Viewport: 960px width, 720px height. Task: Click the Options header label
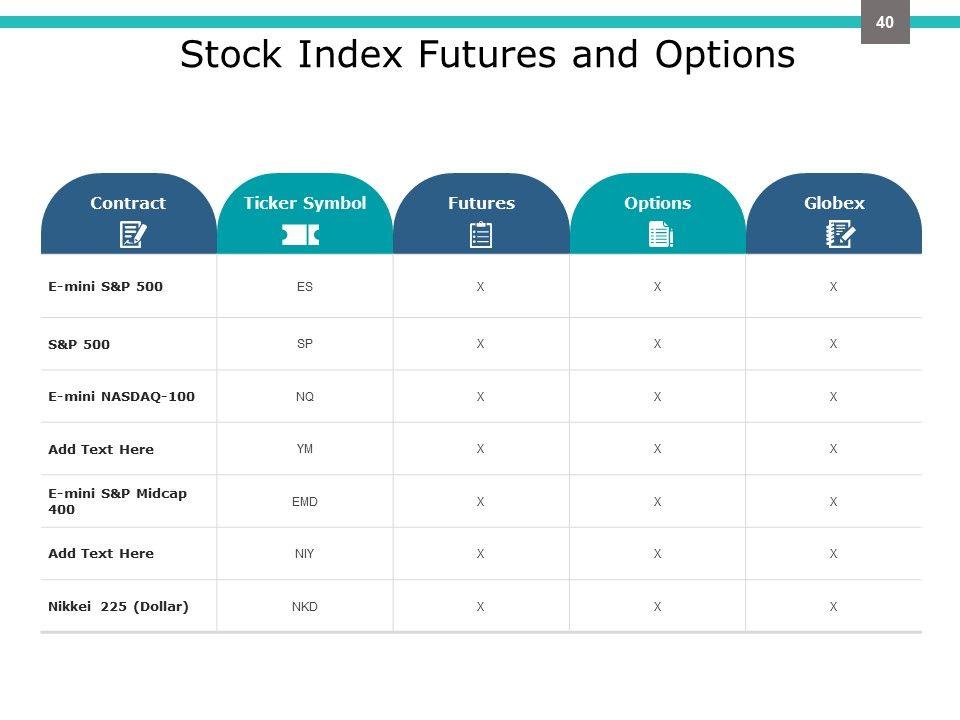click(657, 203)
